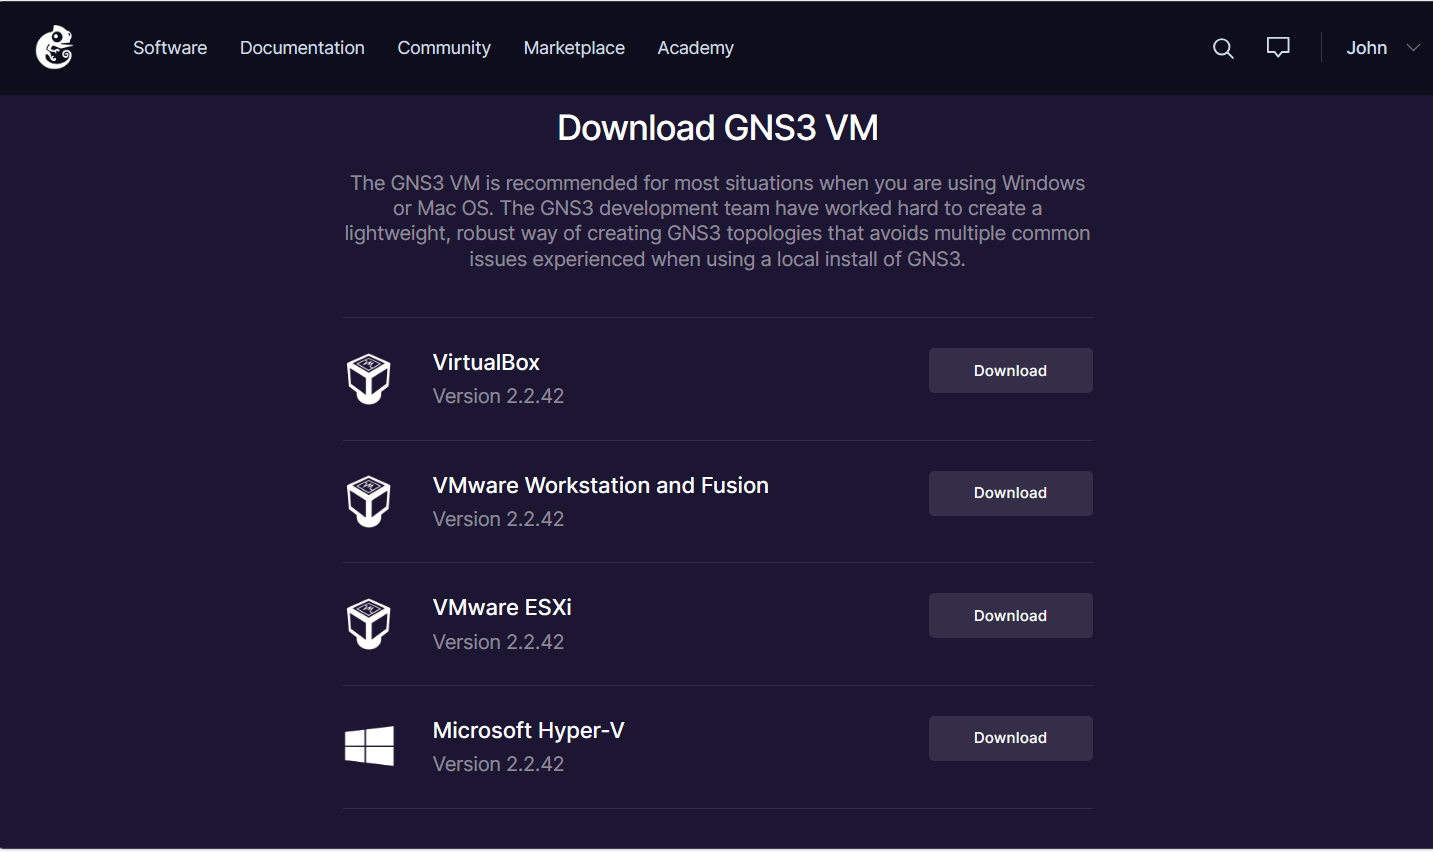Download the VMware Workstation and Fusion VM
1433x852 pixels.
(x=1010, y=493)
